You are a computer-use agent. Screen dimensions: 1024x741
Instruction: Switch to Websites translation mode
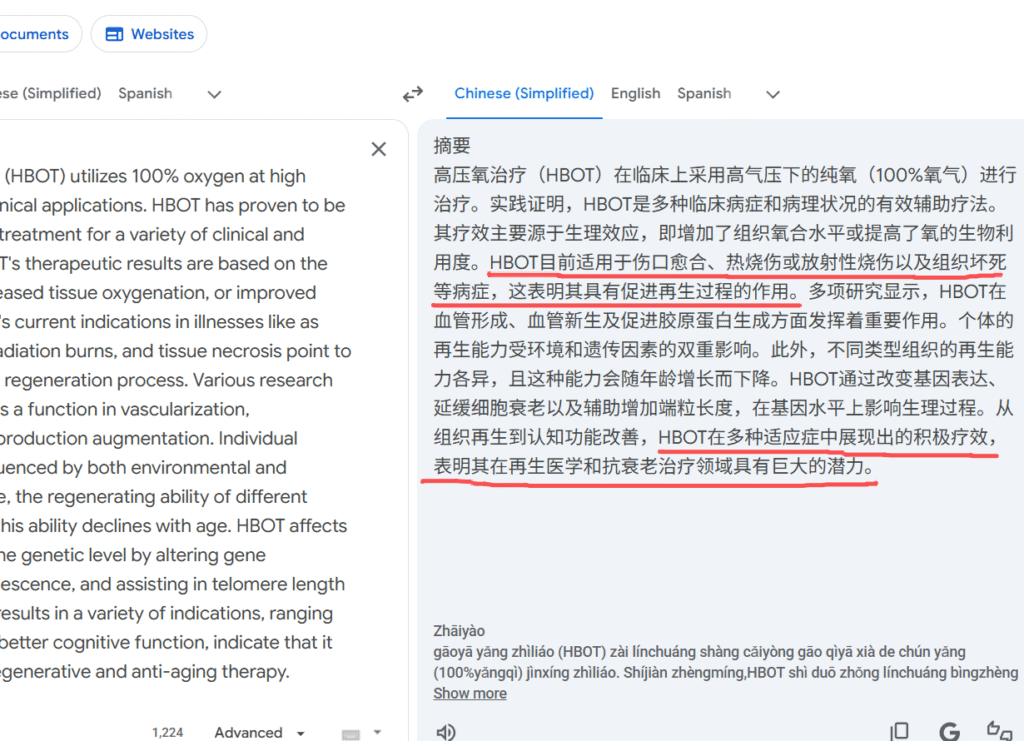coord(150,34)
